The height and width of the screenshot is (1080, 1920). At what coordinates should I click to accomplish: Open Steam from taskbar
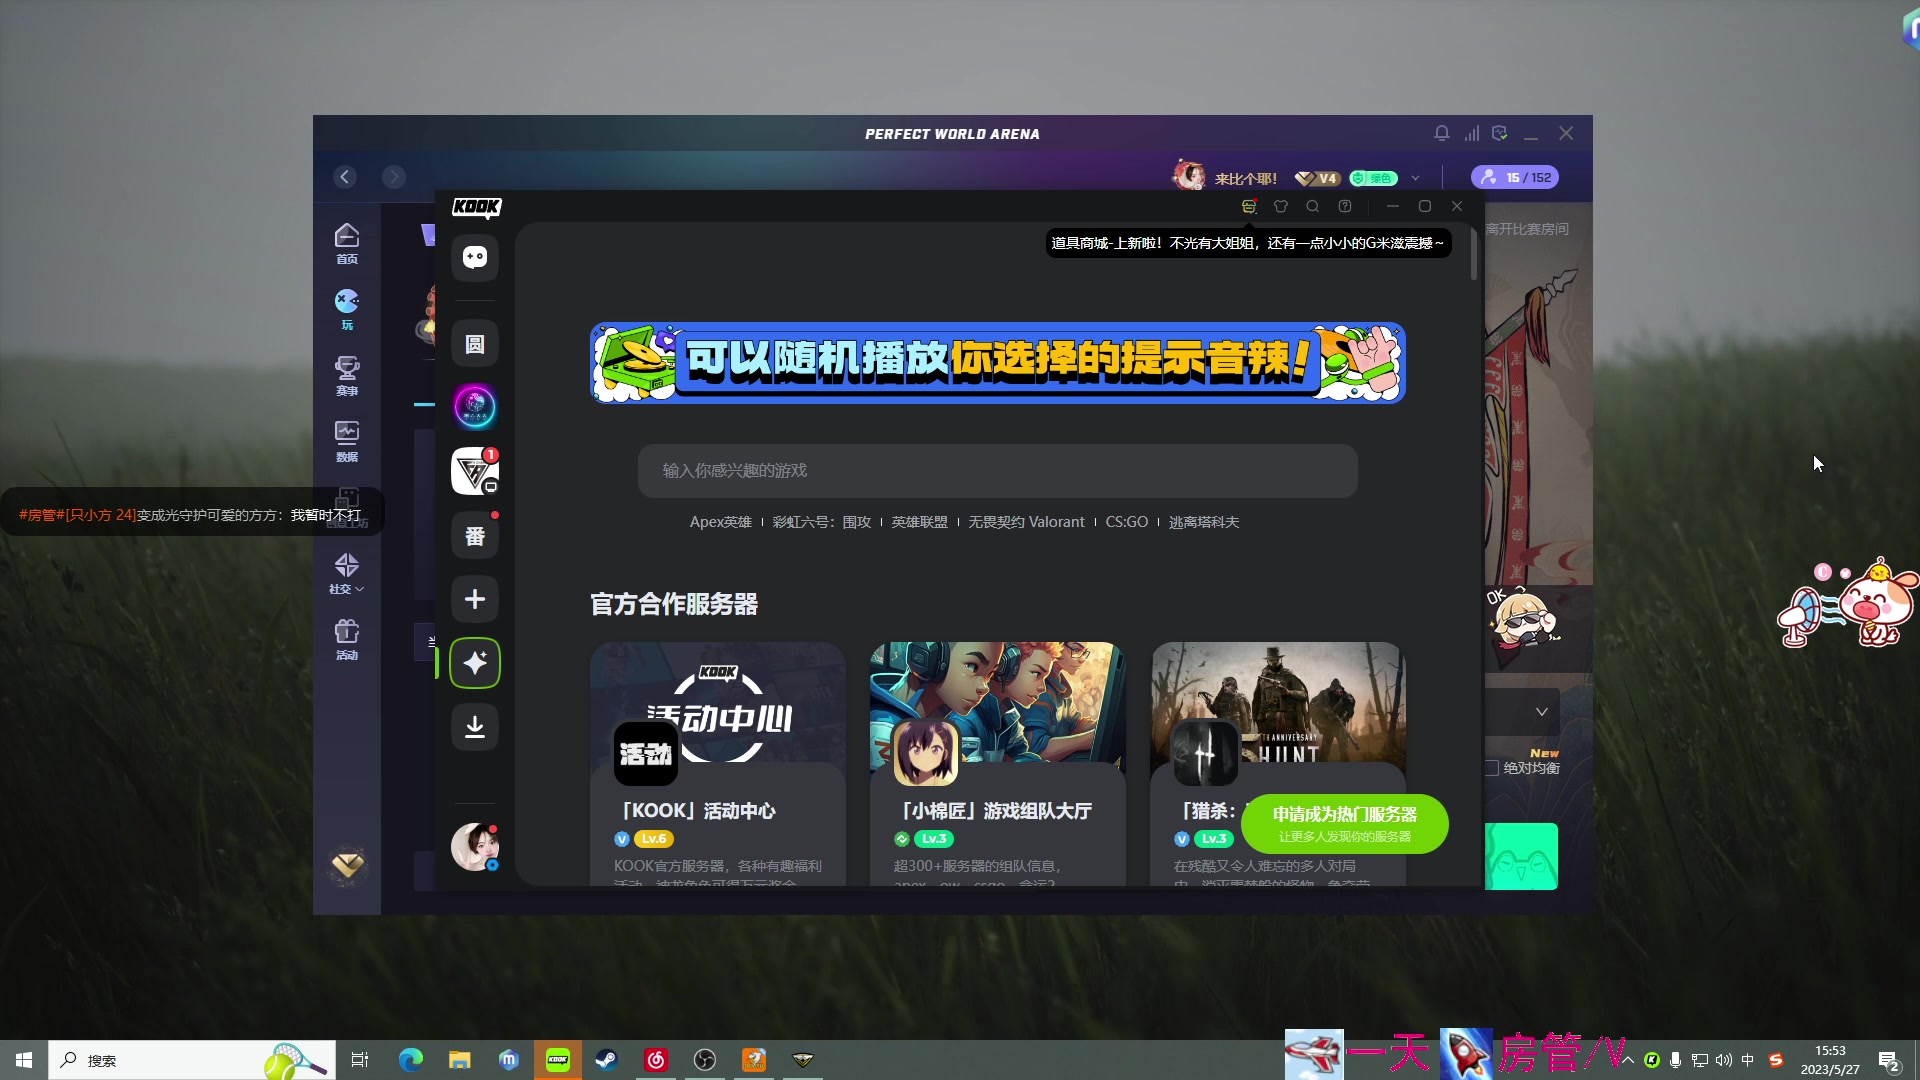click(607, 1060)
